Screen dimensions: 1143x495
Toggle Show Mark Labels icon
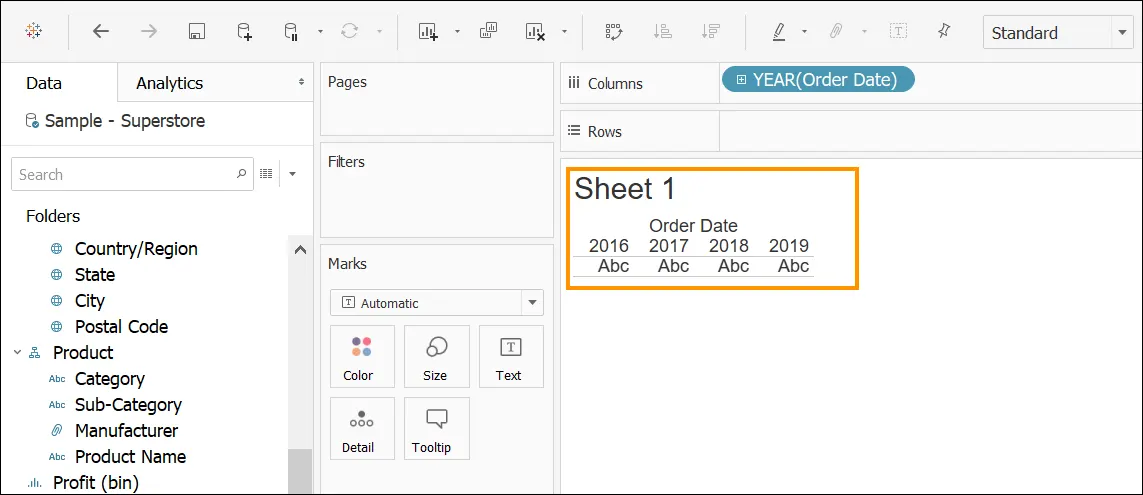(x=899, y=31)
